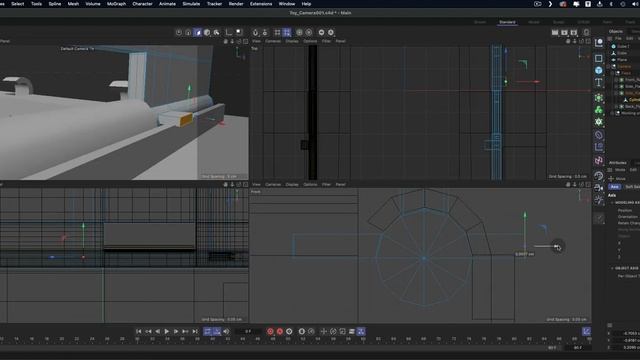This screenshot has height=360, width=640.
Task: Expand the Camera item in Objects list
Action: [x=609, y=66]
